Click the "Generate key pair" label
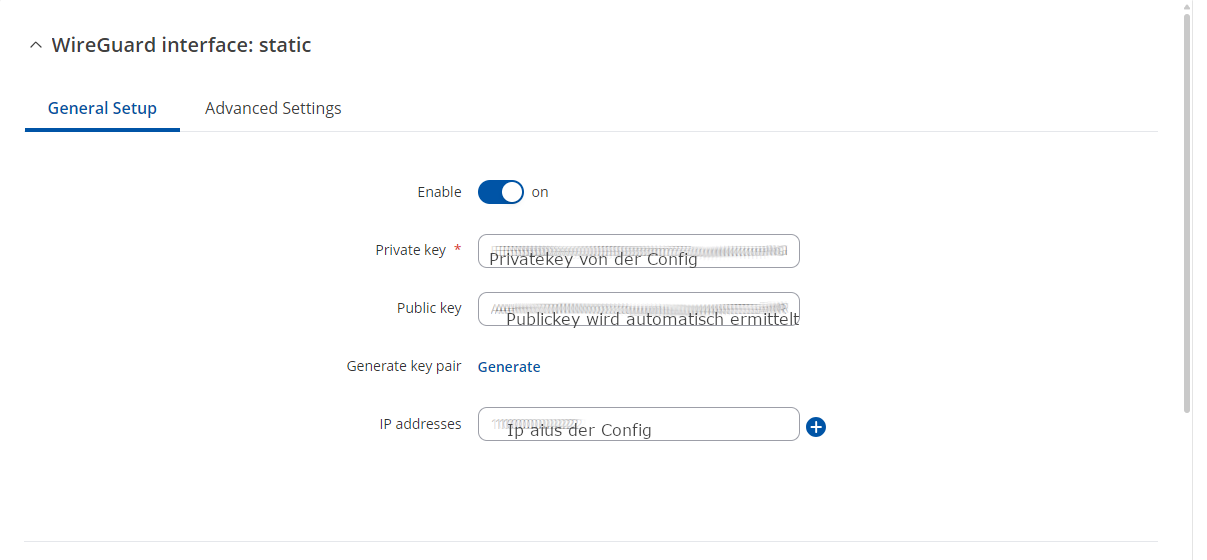 coord(404,366)
